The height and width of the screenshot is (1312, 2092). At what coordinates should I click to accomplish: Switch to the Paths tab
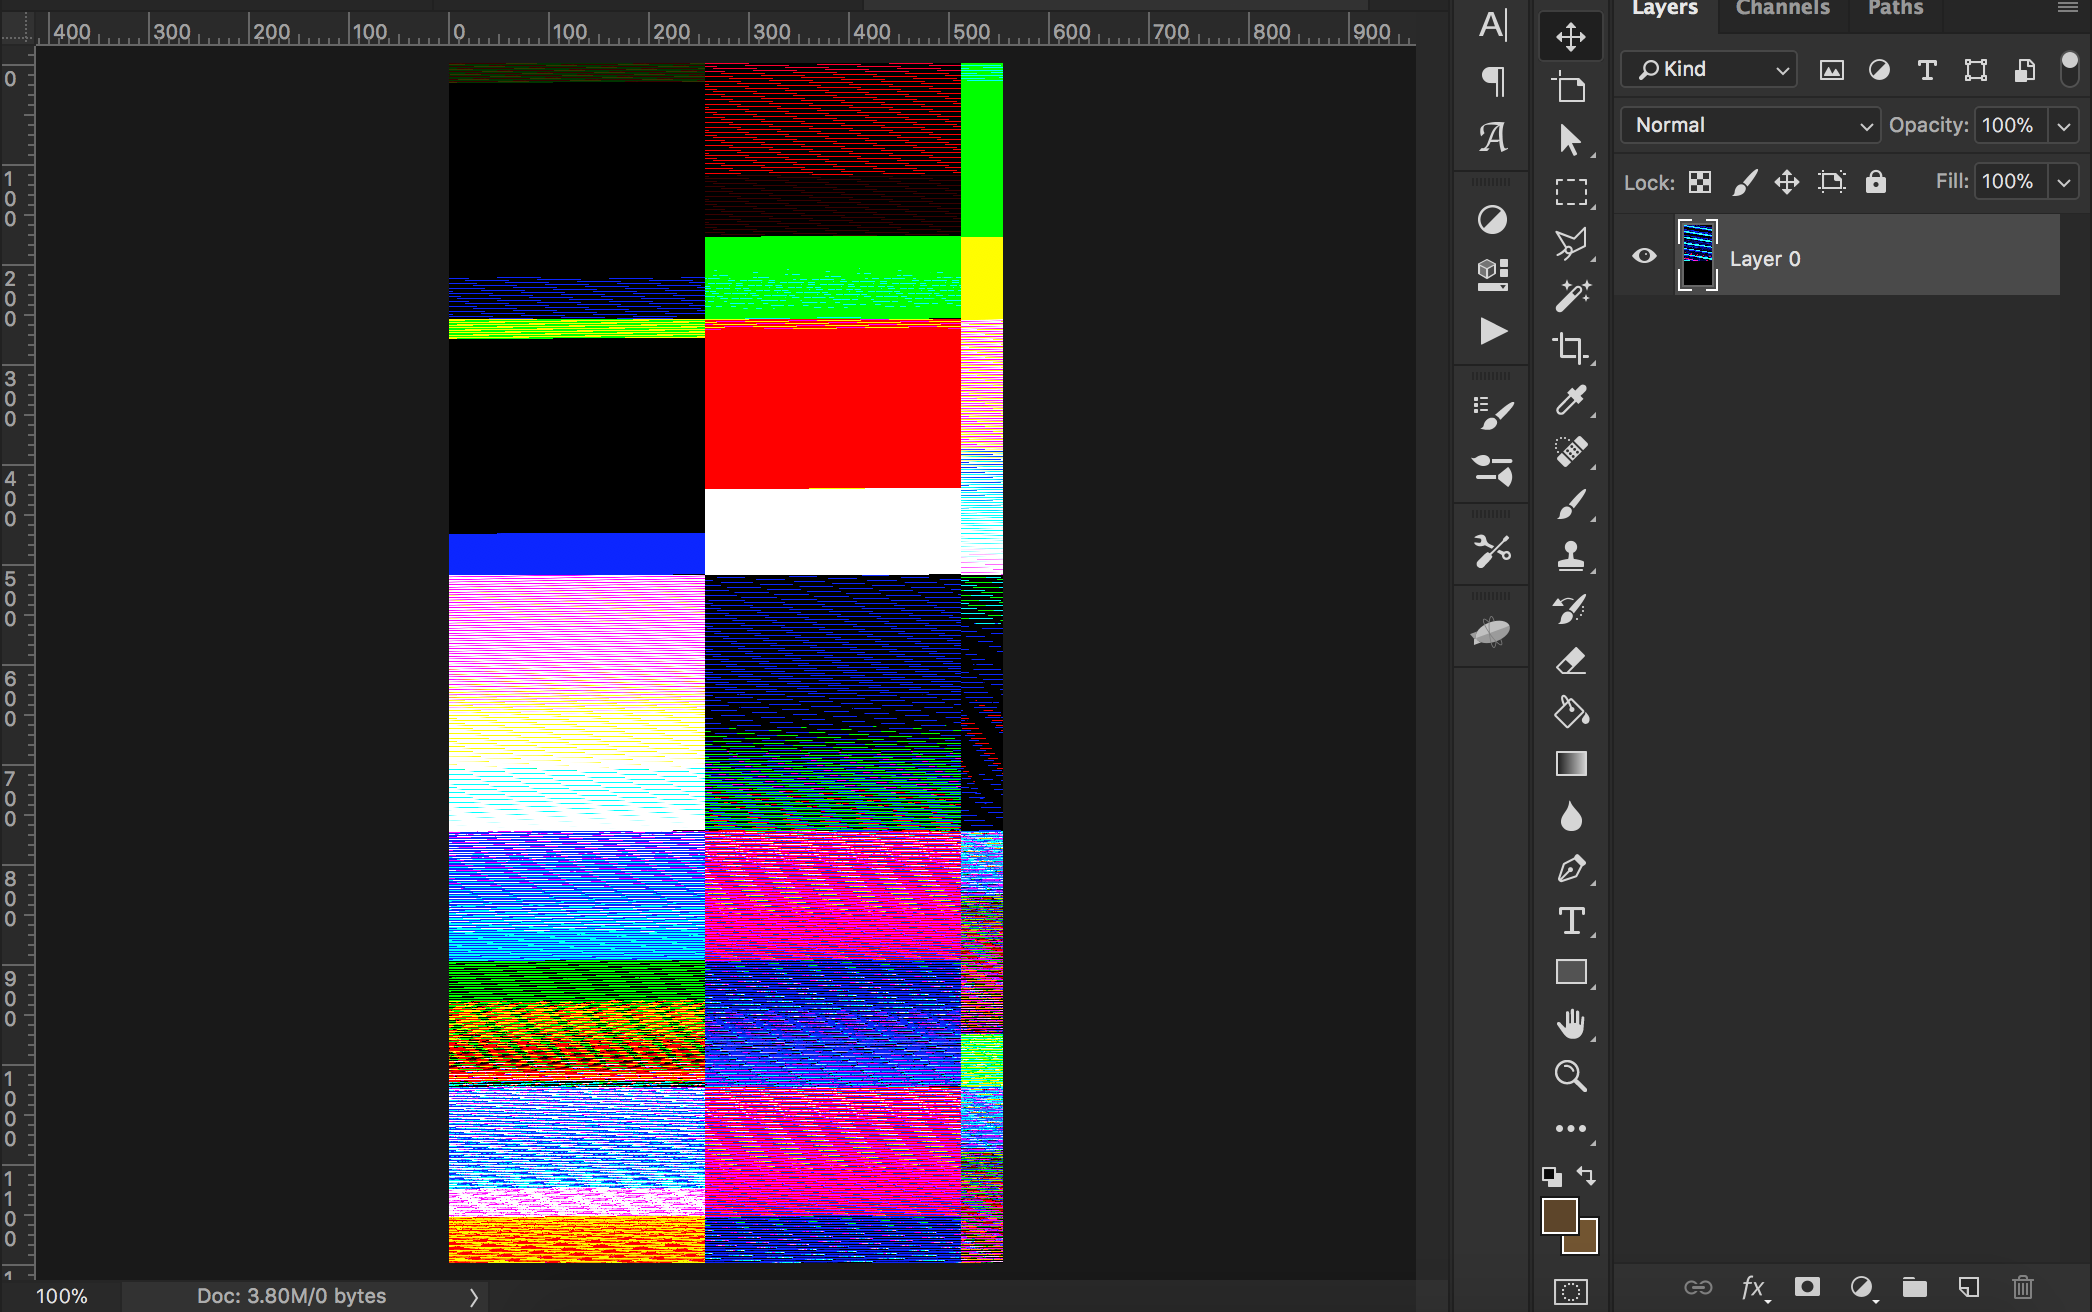coord(1893,8)
